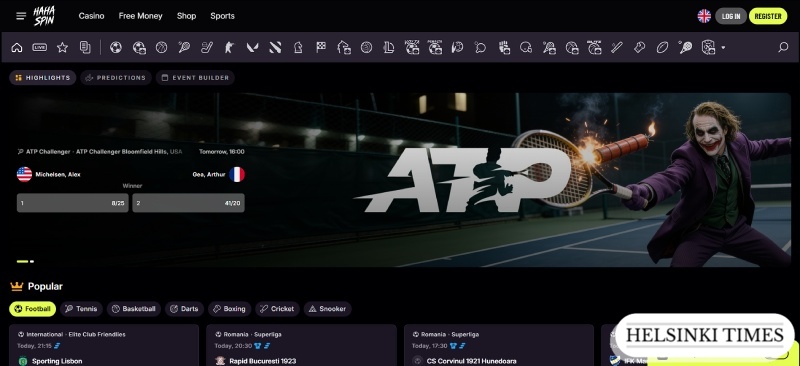Select the League of Legends icon
The width and height of the screenshot is (800, 366).
tap(389, 47)
